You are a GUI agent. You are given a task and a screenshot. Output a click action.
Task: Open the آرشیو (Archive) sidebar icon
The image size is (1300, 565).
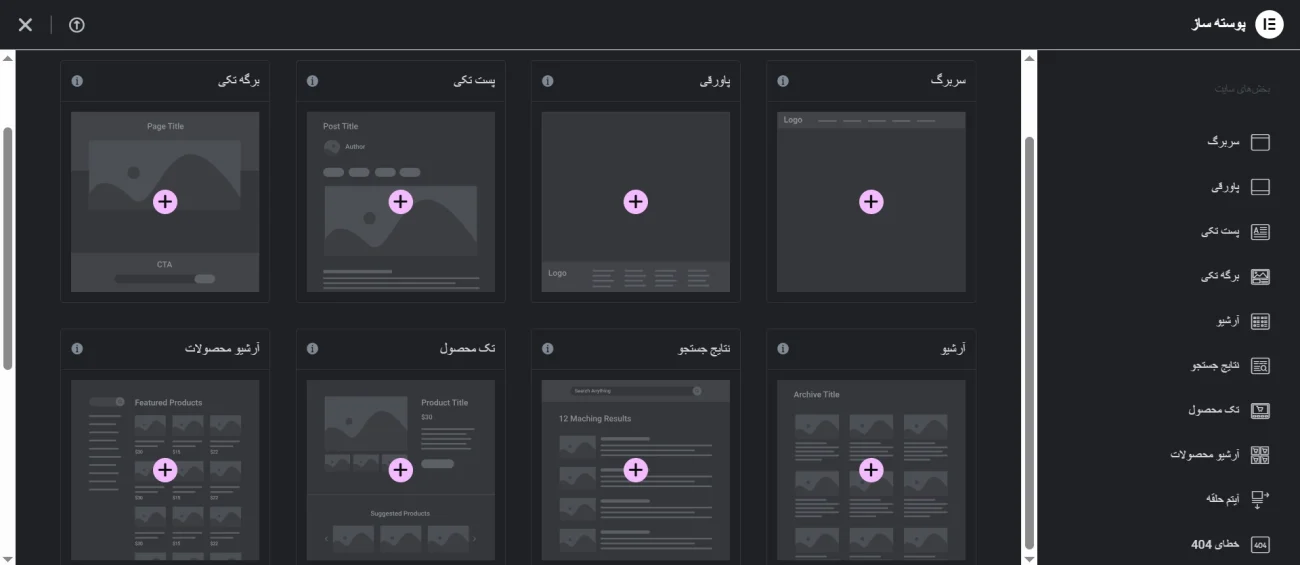point(1260,321)
